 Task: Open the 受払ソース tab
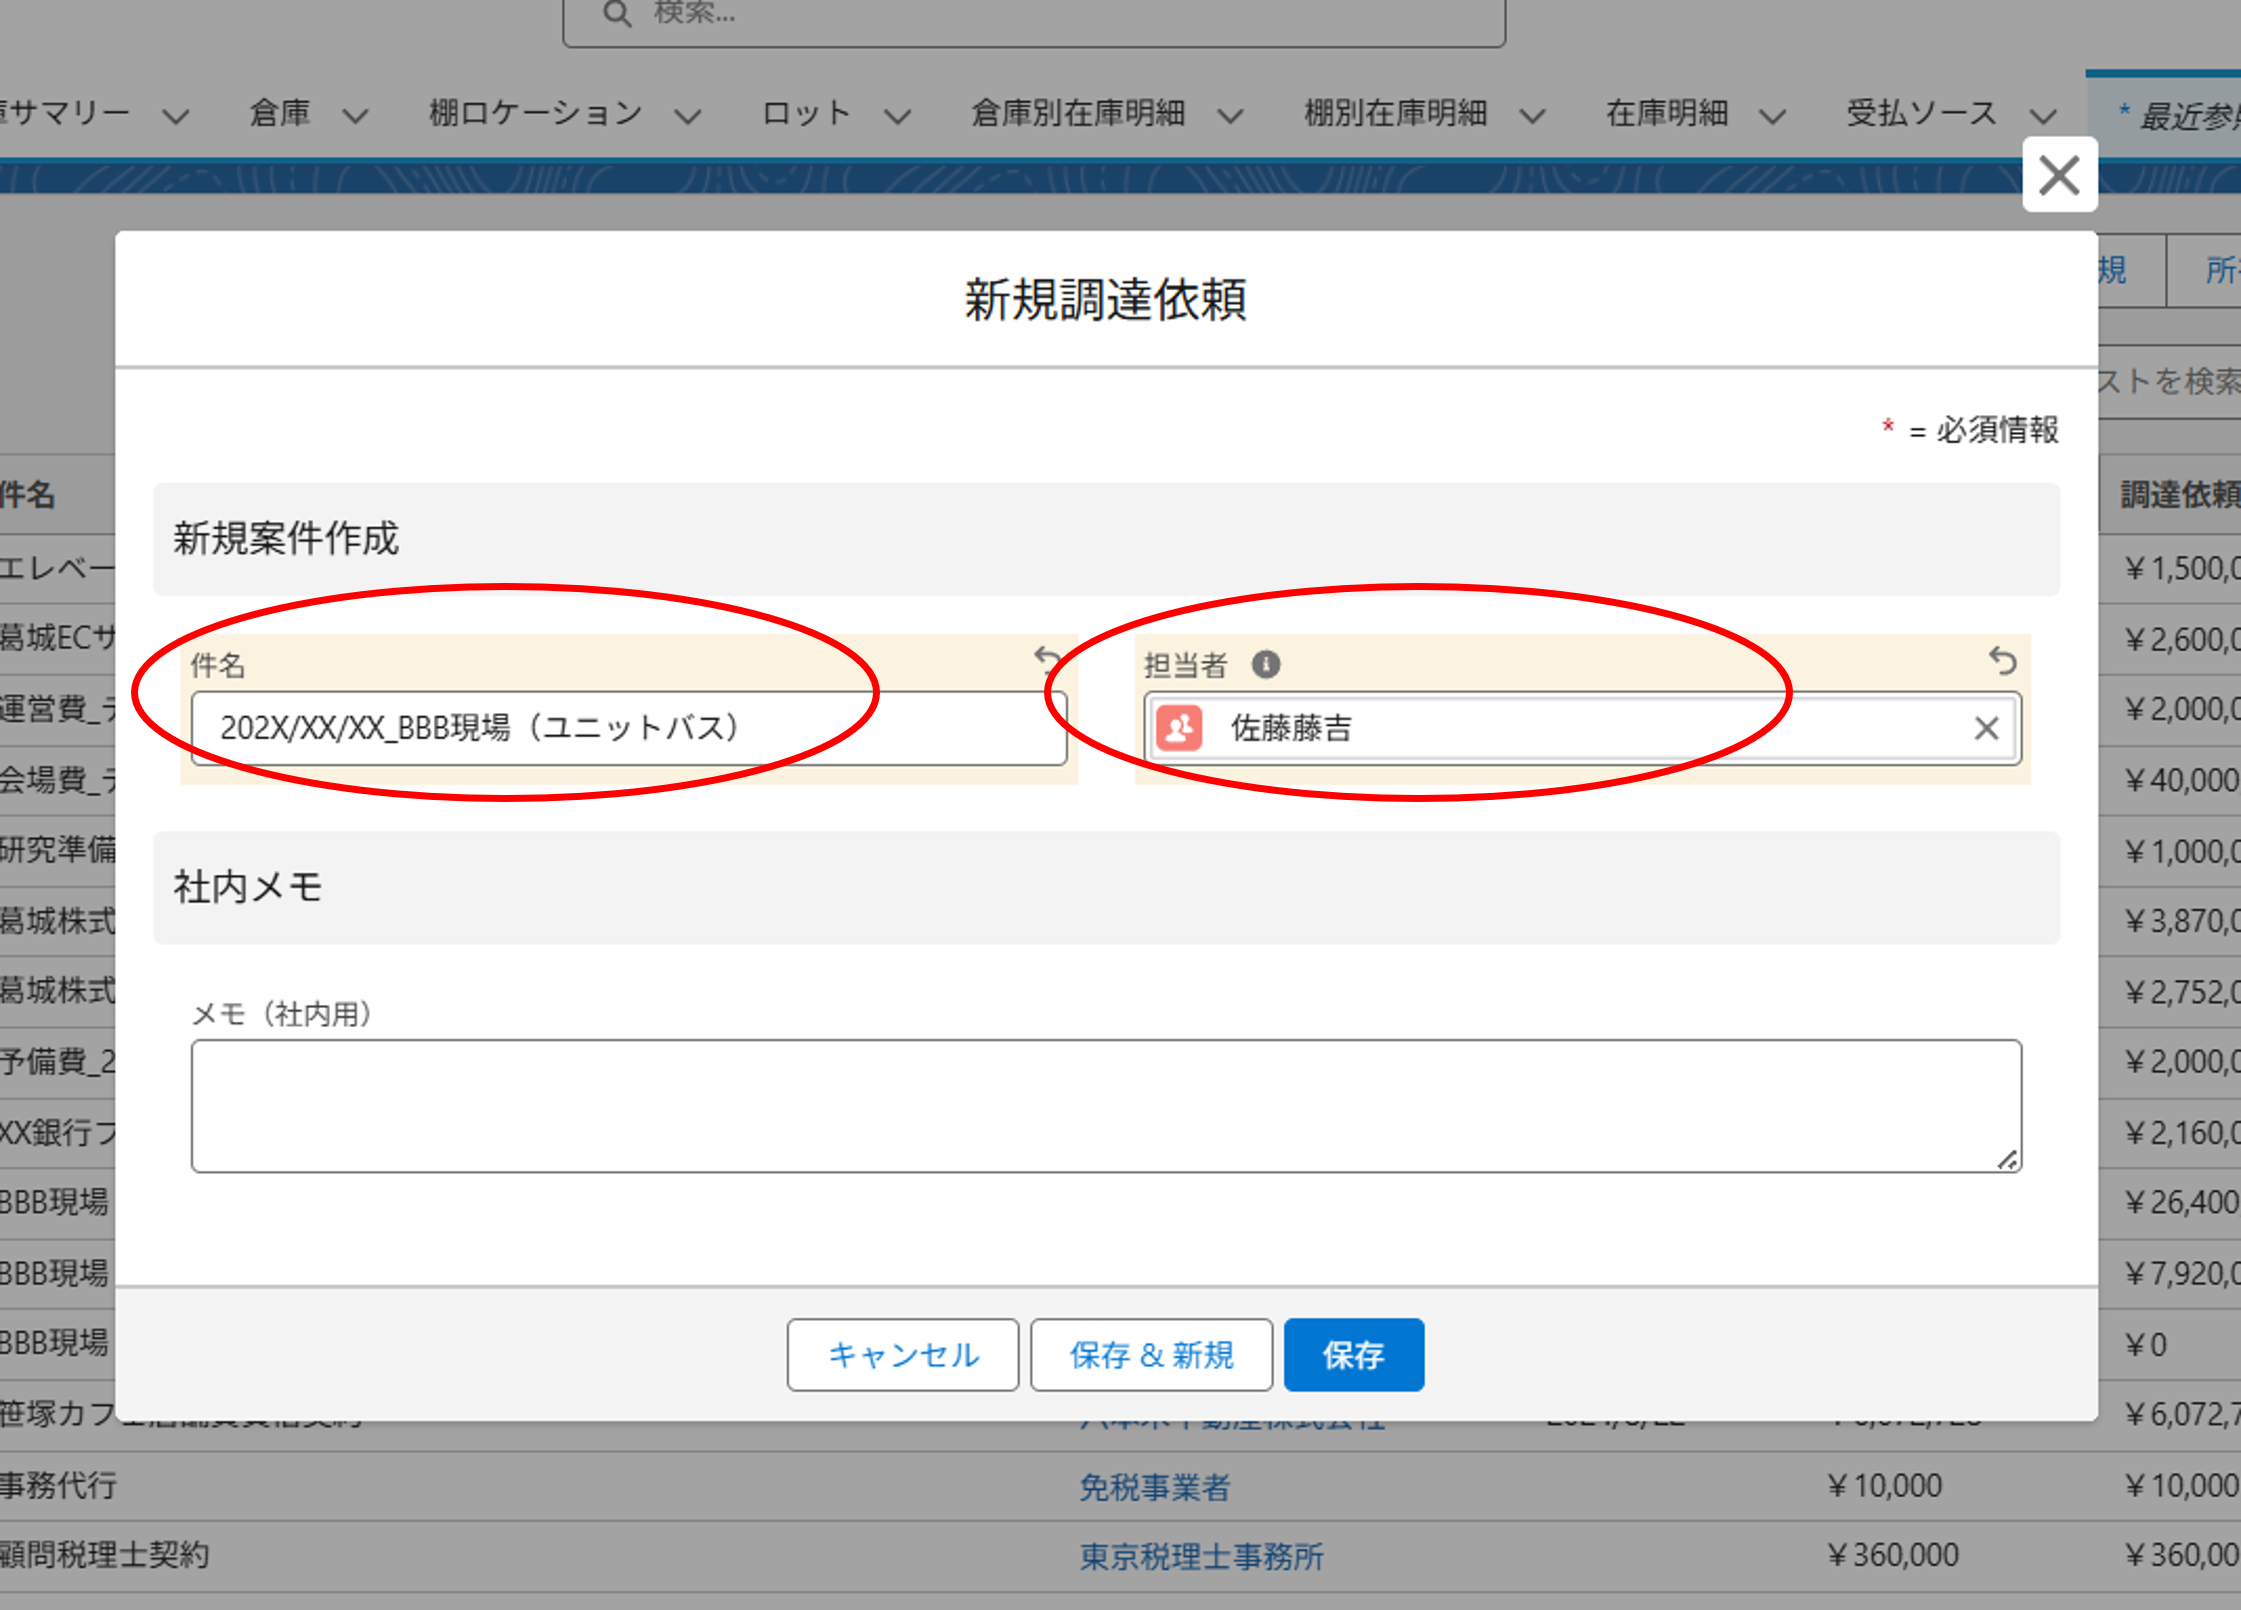1922,113
